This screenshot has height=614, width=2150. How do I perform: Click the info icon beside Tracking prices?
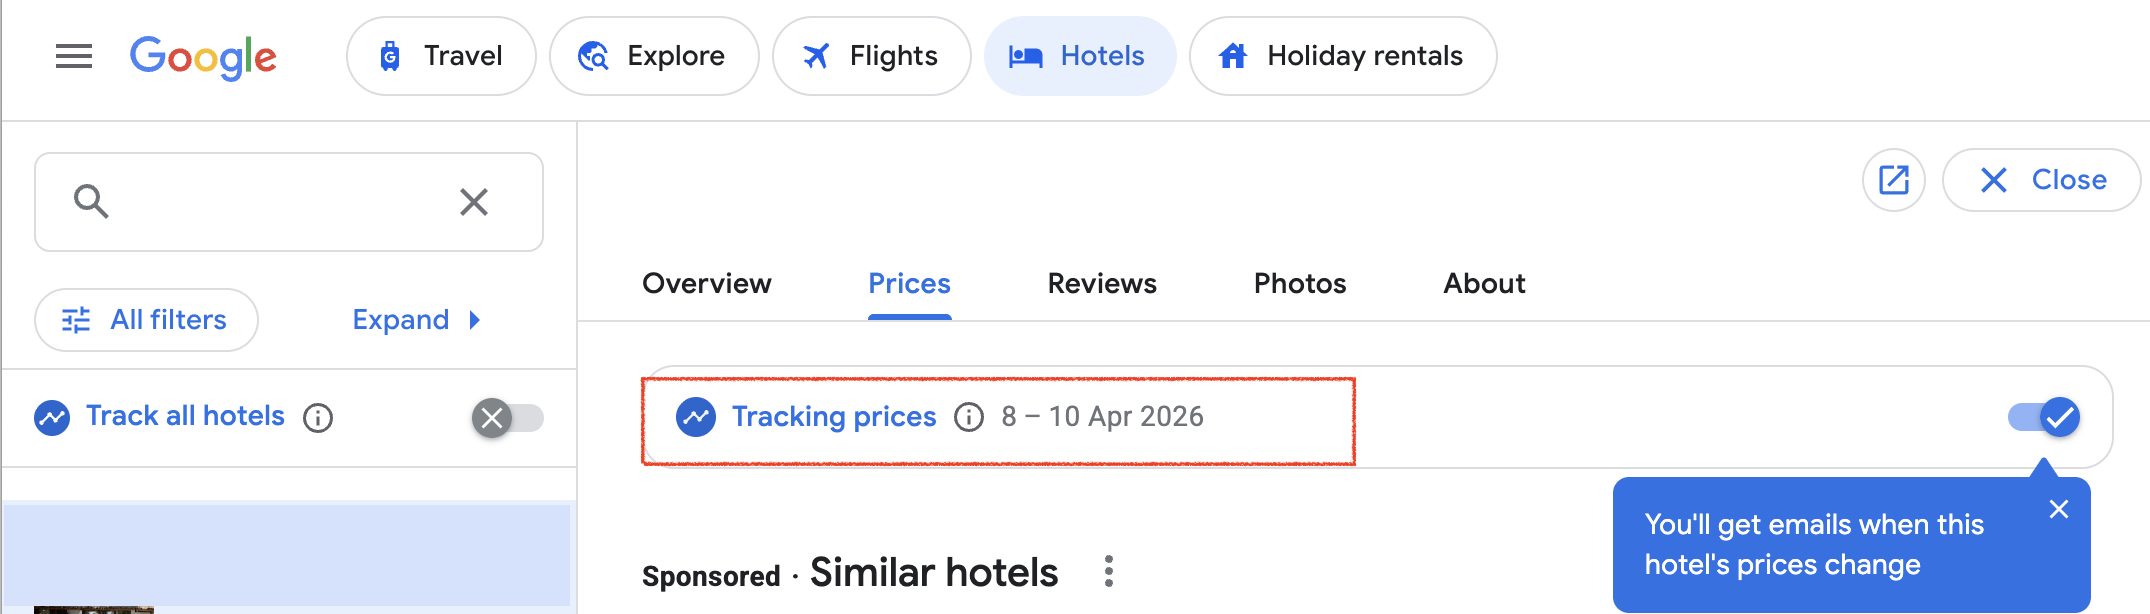click(x=968, y=417)
